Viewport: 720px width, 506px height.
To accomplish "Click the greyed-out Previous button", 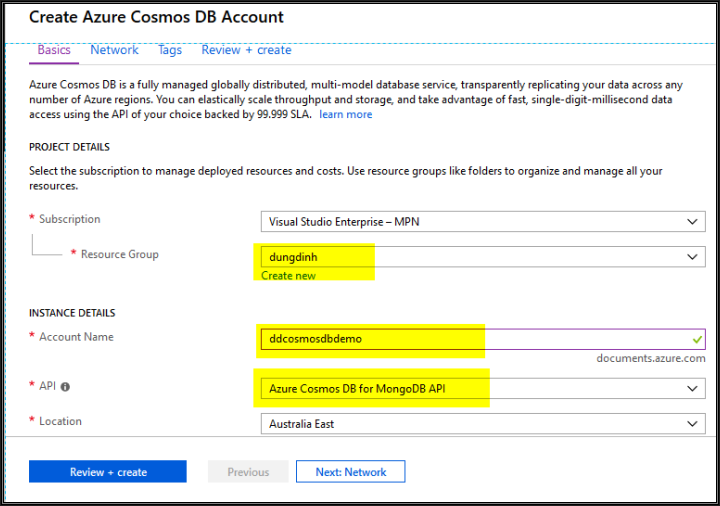I will click(x=248, y=472).
